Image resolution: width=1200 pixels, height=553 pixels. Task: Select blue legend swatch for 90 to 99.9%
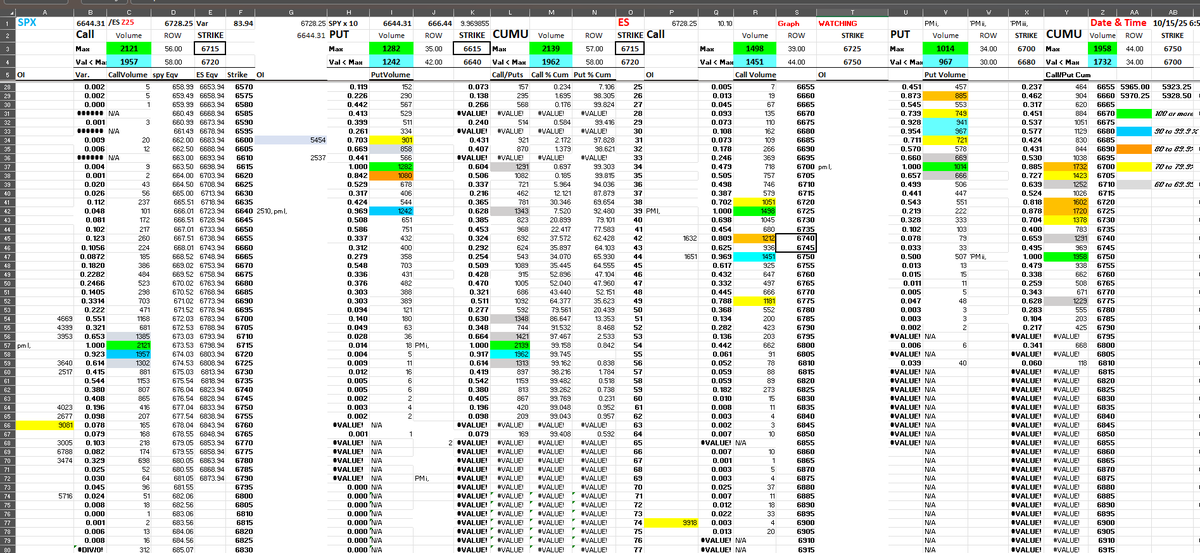pos(1134,131)
